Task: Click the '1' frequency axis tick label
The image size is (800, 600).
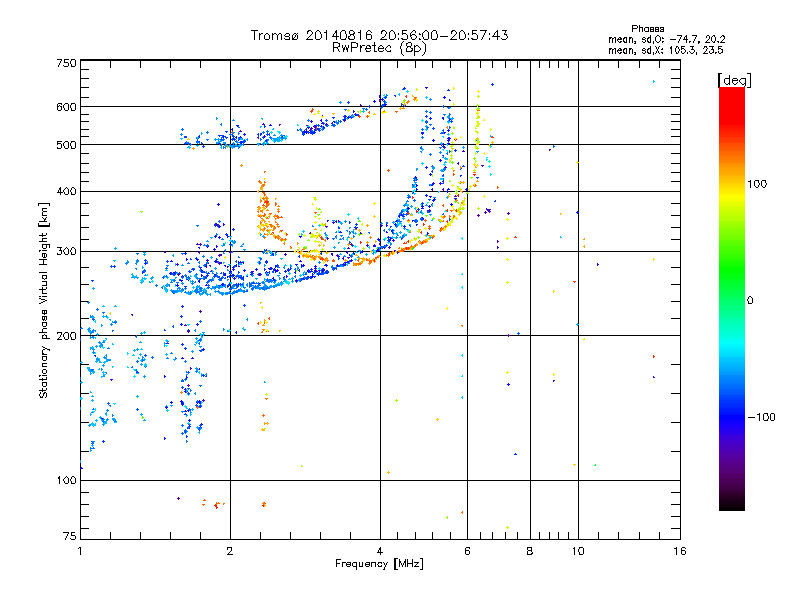Action: tap(80, 551)
